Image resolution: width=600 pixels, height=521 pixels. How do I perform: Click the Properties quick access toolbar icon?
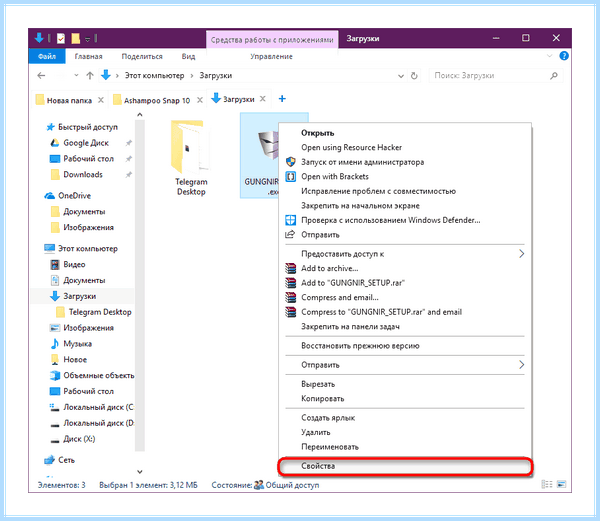pos(60,38)
